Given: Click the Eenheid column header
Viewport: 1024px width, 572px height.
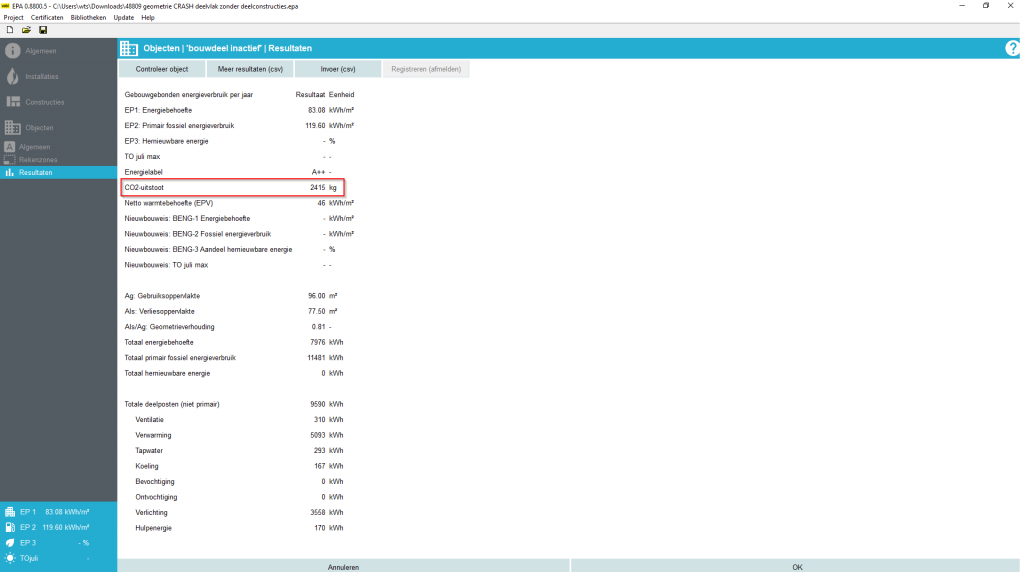Looking at the screenshot, I should tap(342, 95).
